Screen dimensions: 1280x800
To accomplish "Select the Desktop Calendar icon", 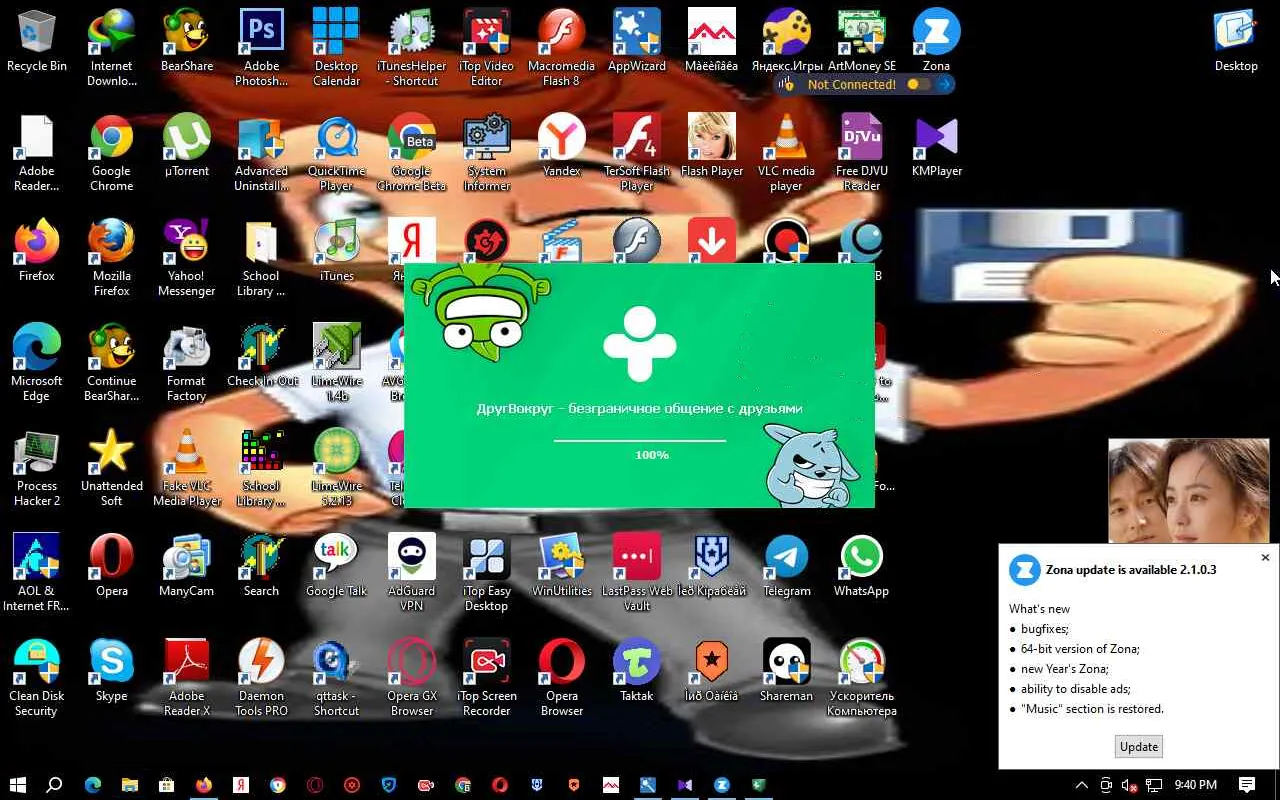I will [336, 48].
